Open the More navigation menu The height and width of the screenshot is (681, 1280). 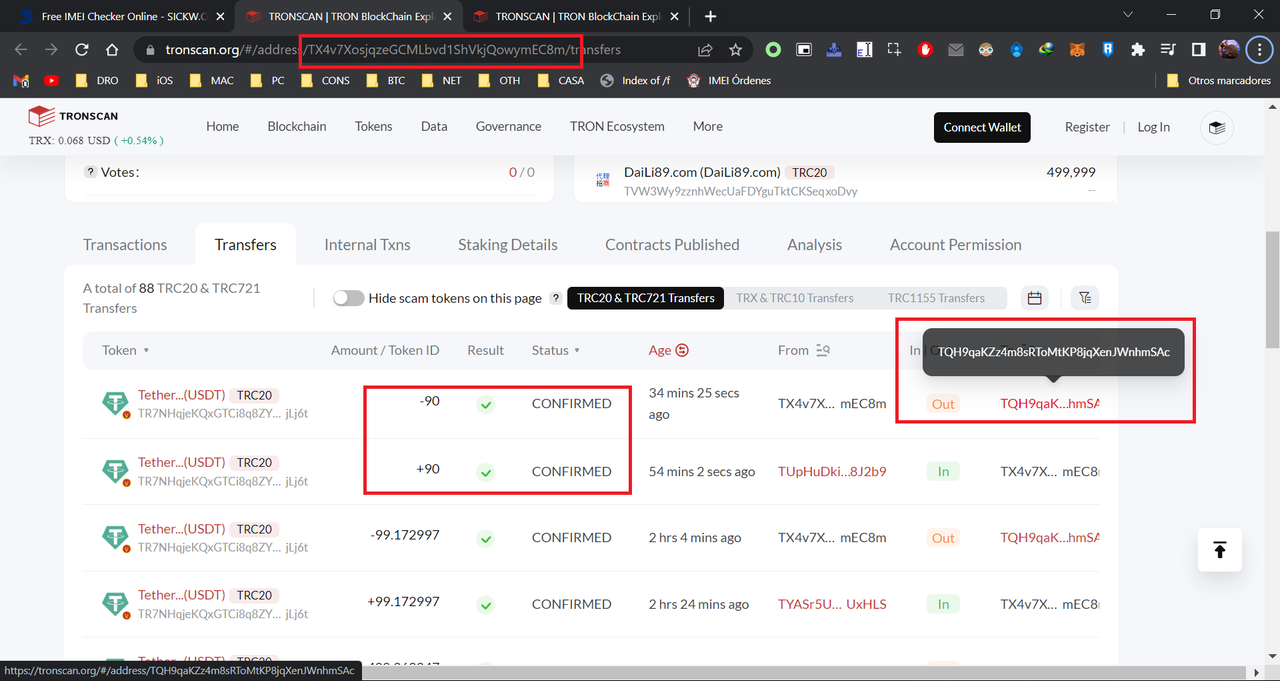[708, 126]
